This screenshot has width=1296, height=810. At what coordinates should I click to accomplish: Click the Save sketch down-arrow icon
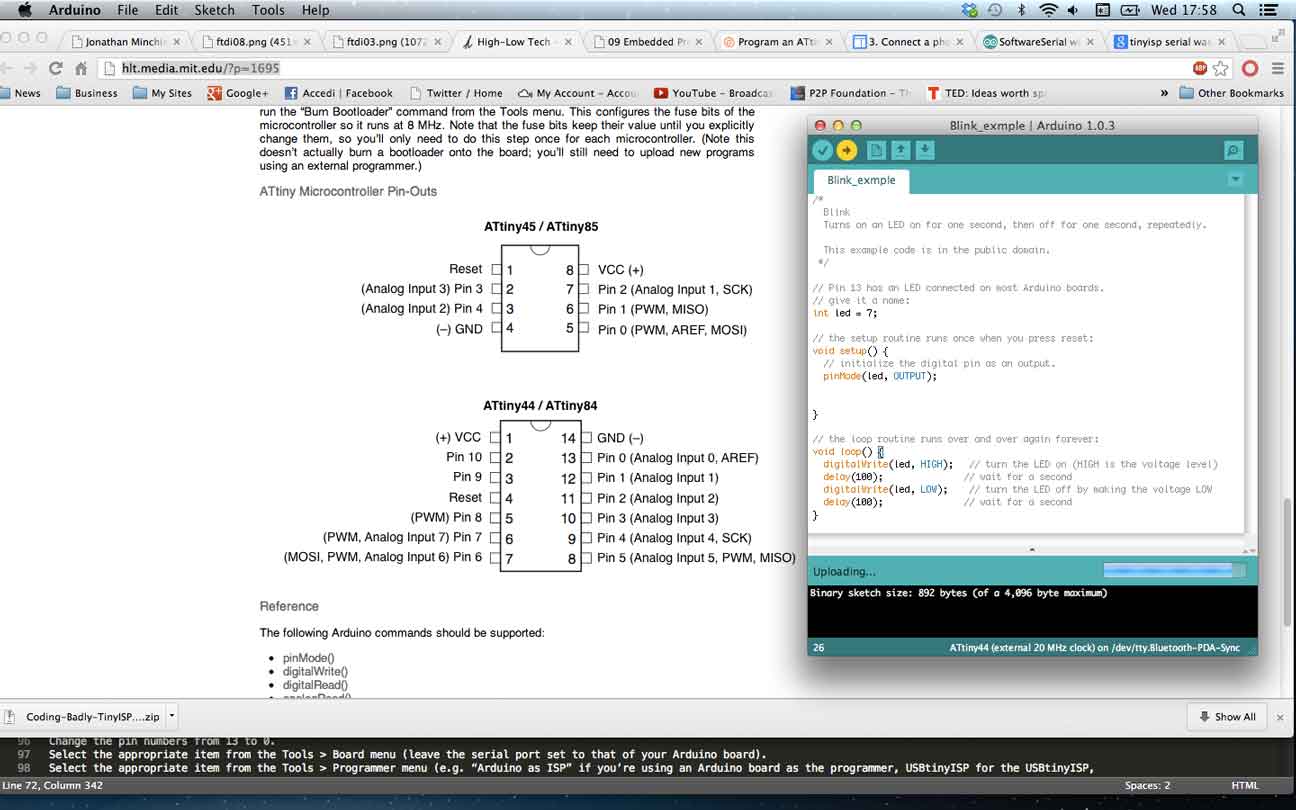click(x=925, y=150)
